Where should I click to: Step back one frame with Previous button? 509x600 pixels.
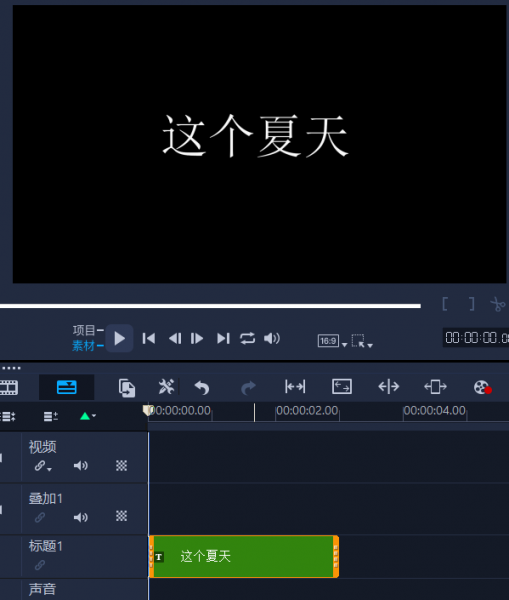[x=175, y=338]
